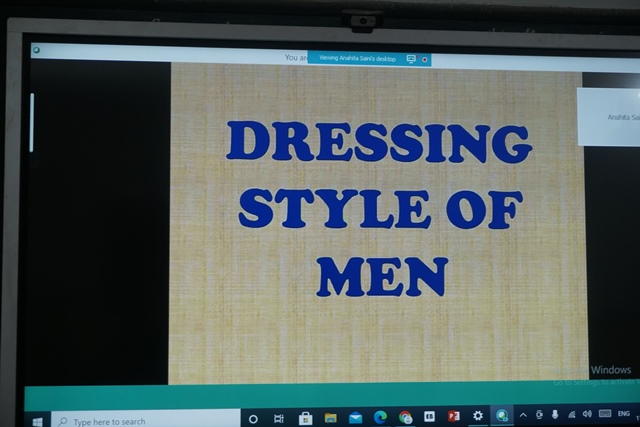Launch Microsoft Store from taskbar
This screenshot has width=640, height=427.
pos(305,418)
